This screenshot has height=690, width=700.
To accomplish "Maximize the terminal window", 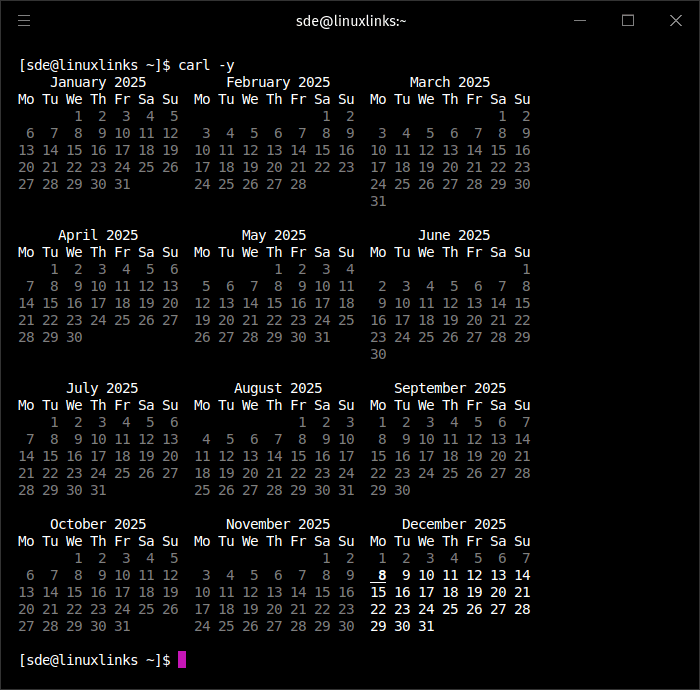I will pos(628,20).
